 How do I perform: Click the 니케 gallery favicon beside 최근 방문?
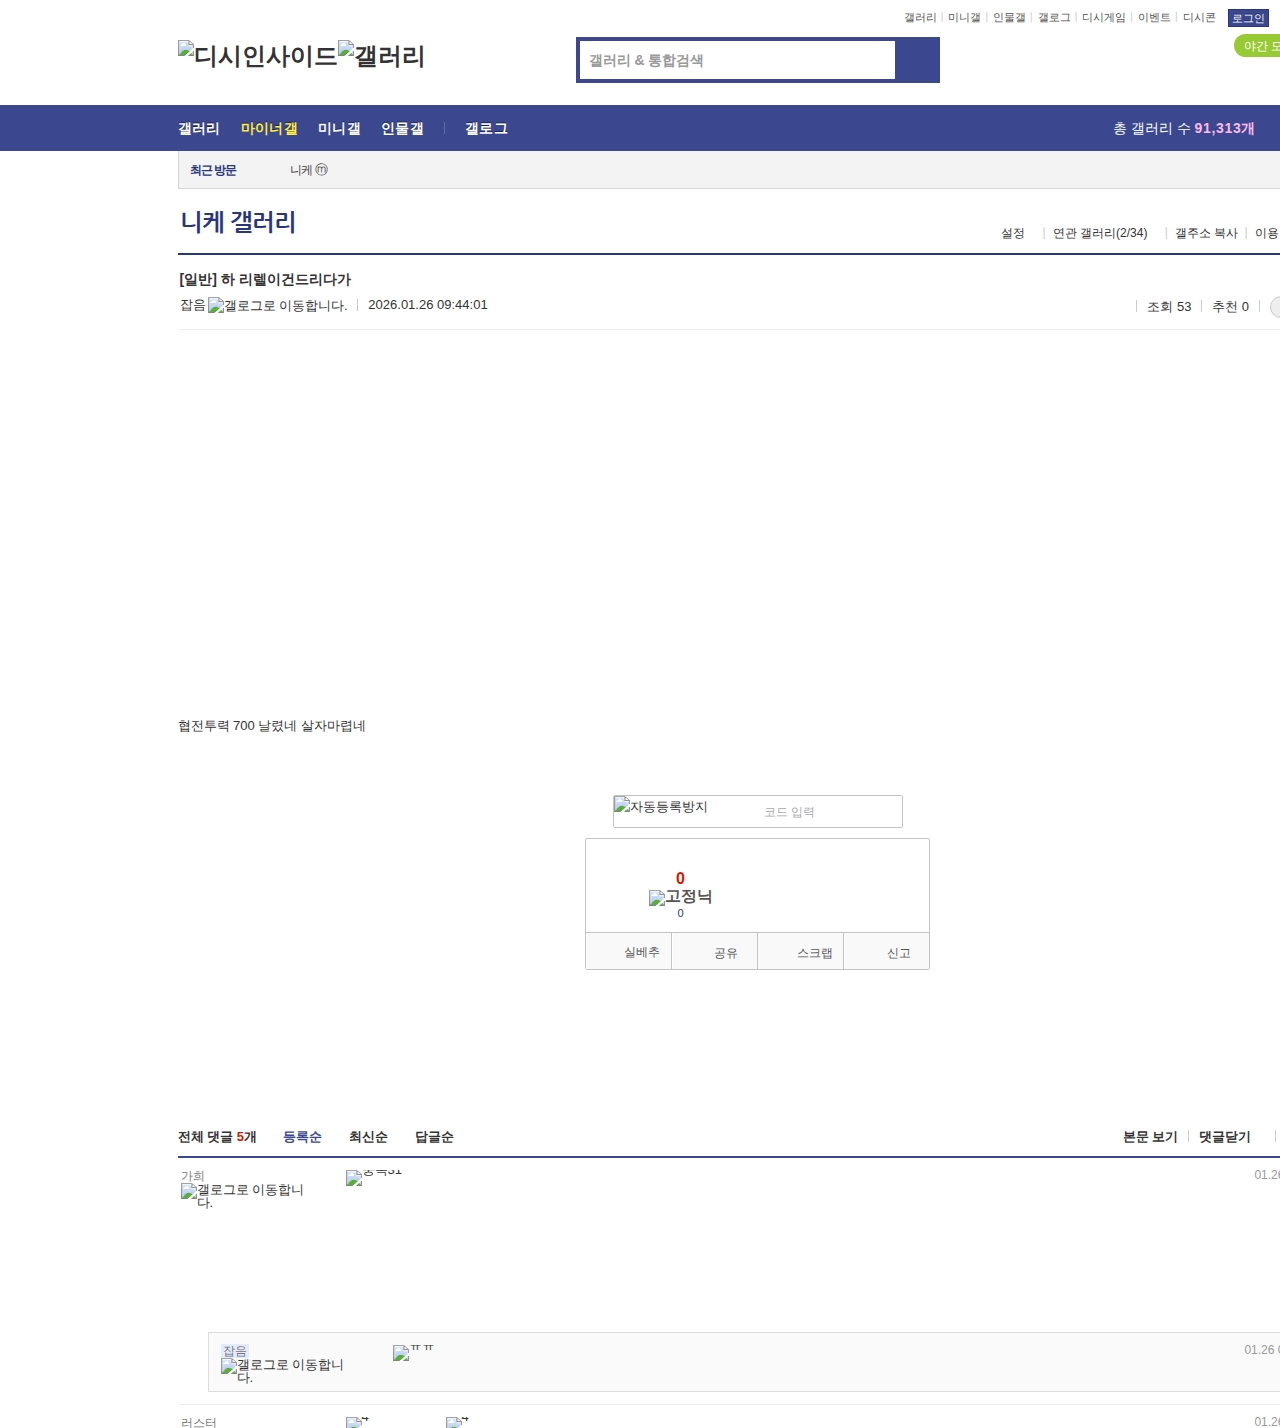[x=321, y=170]
